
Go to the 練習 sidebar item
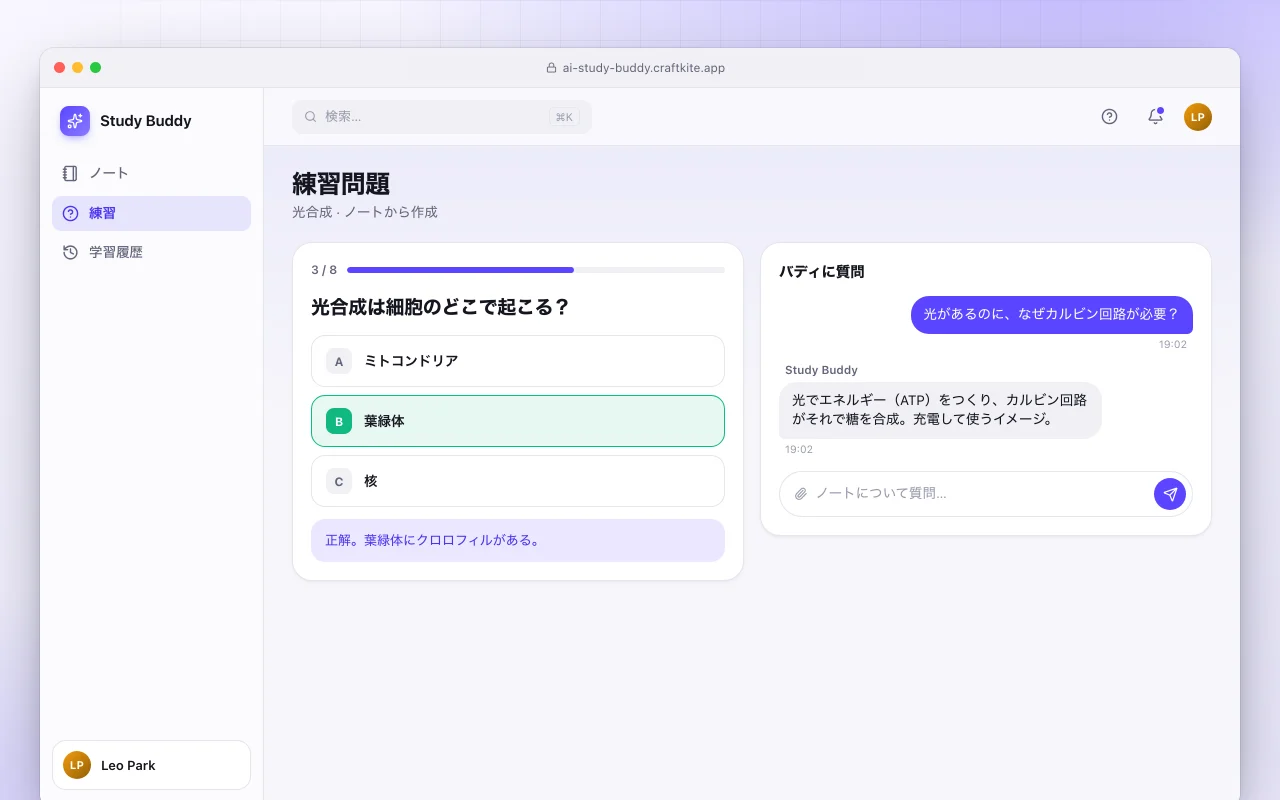tap(151, 213)
